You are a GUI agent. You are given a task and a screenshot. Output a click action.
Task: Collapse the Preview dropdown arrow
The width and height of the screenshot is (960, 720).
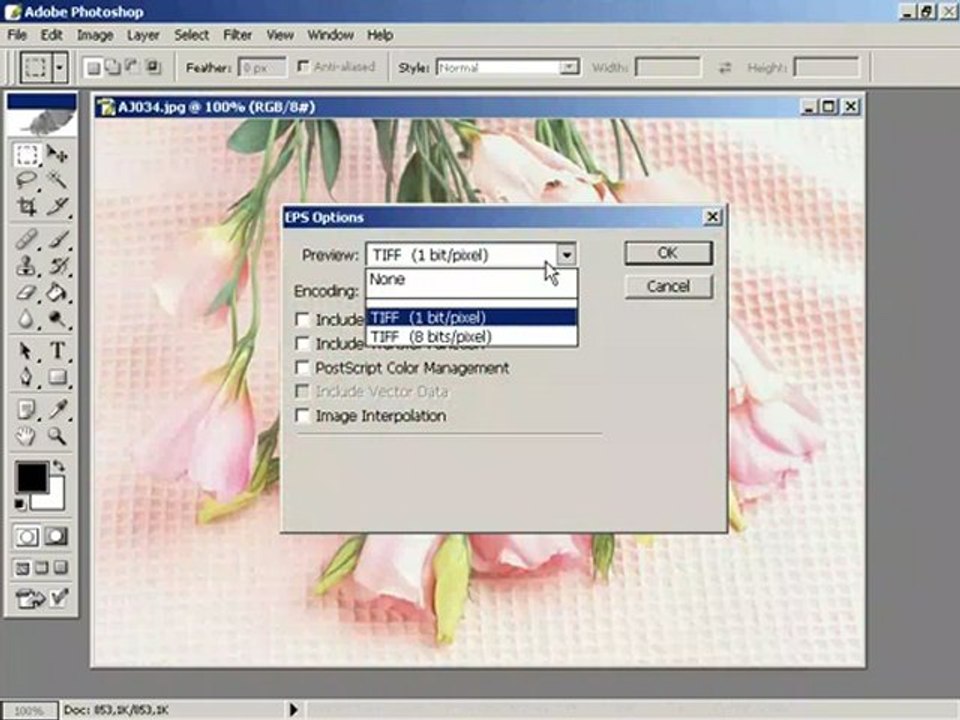pyautogui.click(x=566, y=254)
